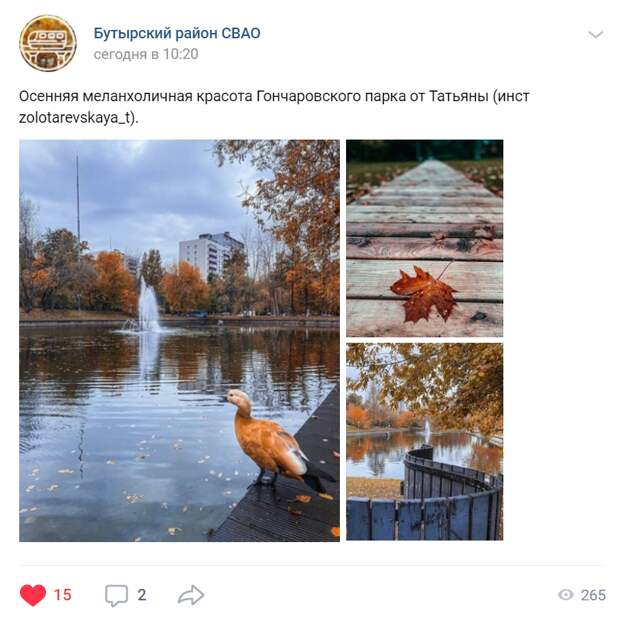
Task: Click the fountain in the large photo
Action: (x=148, y=304)
